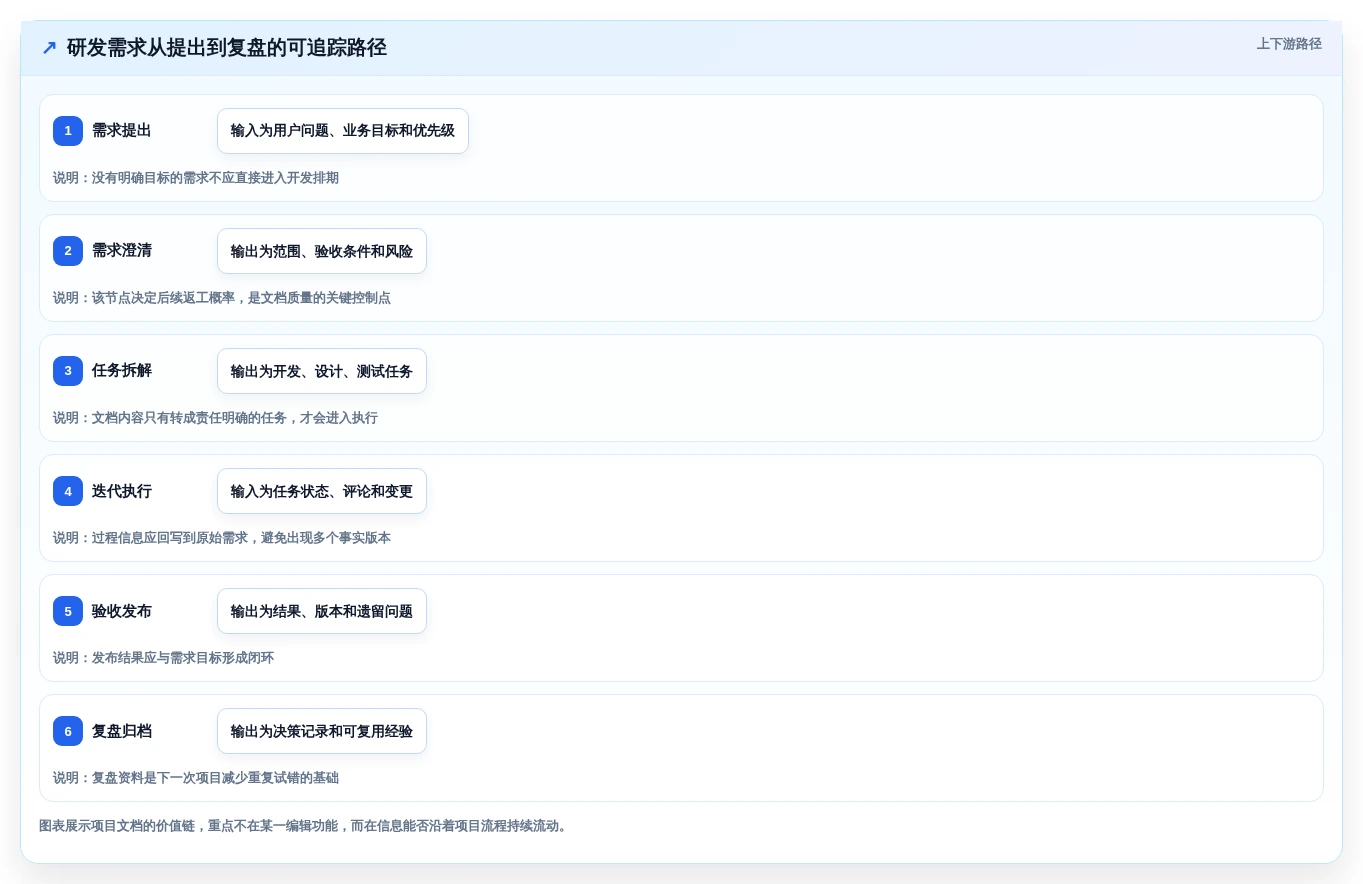Click the 需求澄清 step title
1363x884 pixels.
click(x=122, y=251)
